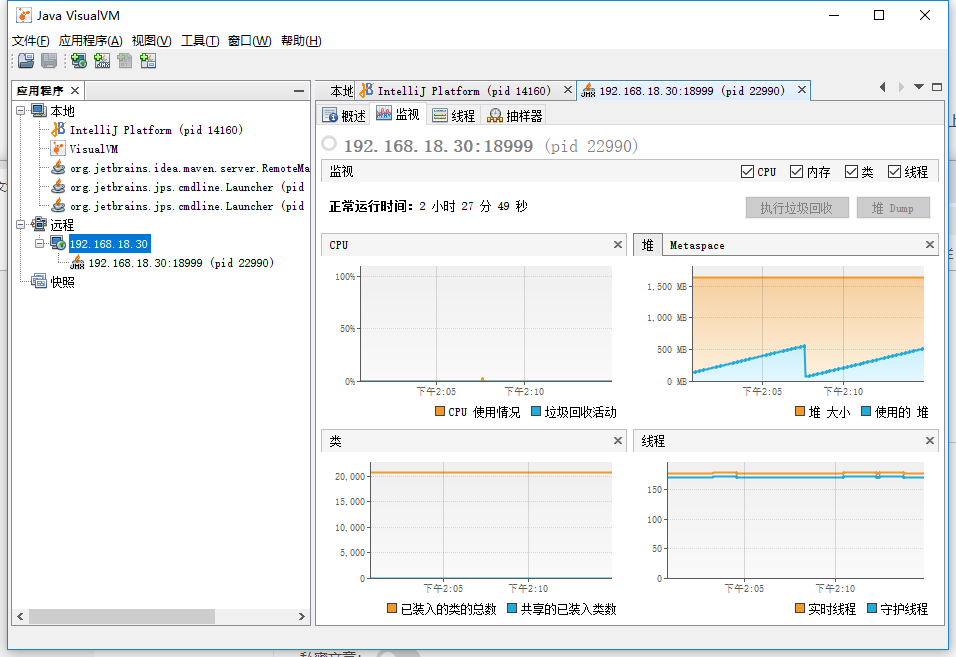This screenshot has height=657, width=956.
Task: Click the save snapshot toolbar icon
Action: click(49, 61)
